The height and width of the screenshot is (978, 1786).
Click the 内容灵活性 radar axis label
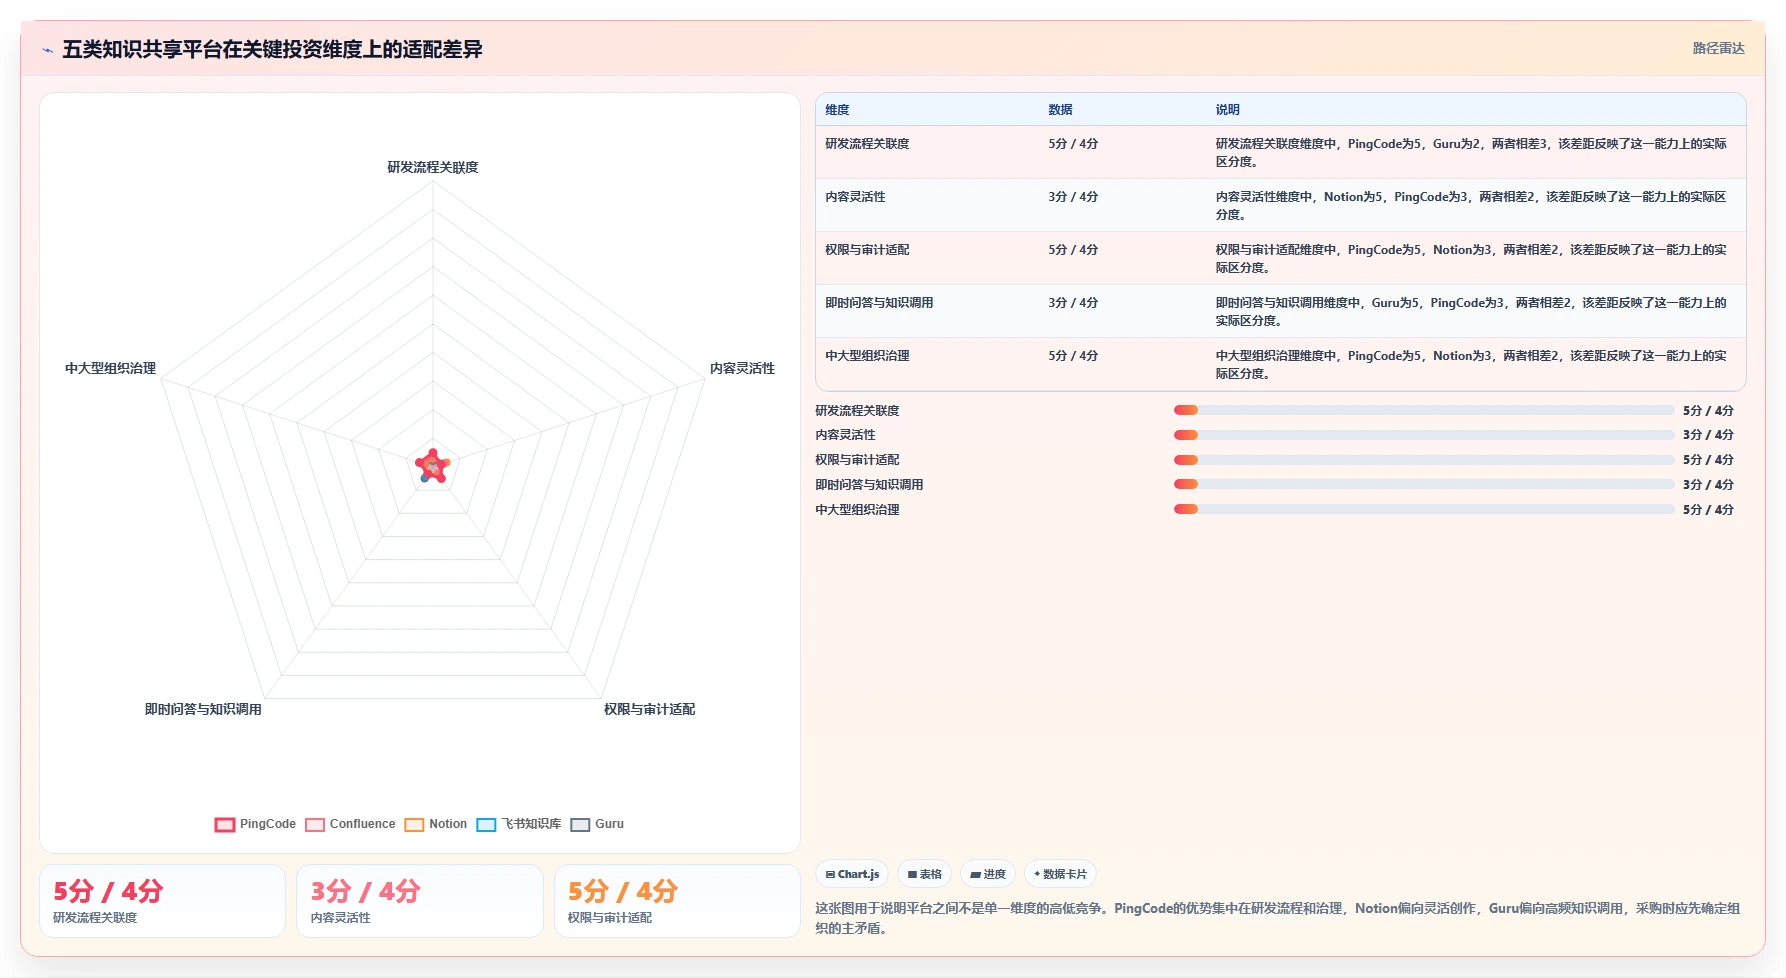coord(742,368)
